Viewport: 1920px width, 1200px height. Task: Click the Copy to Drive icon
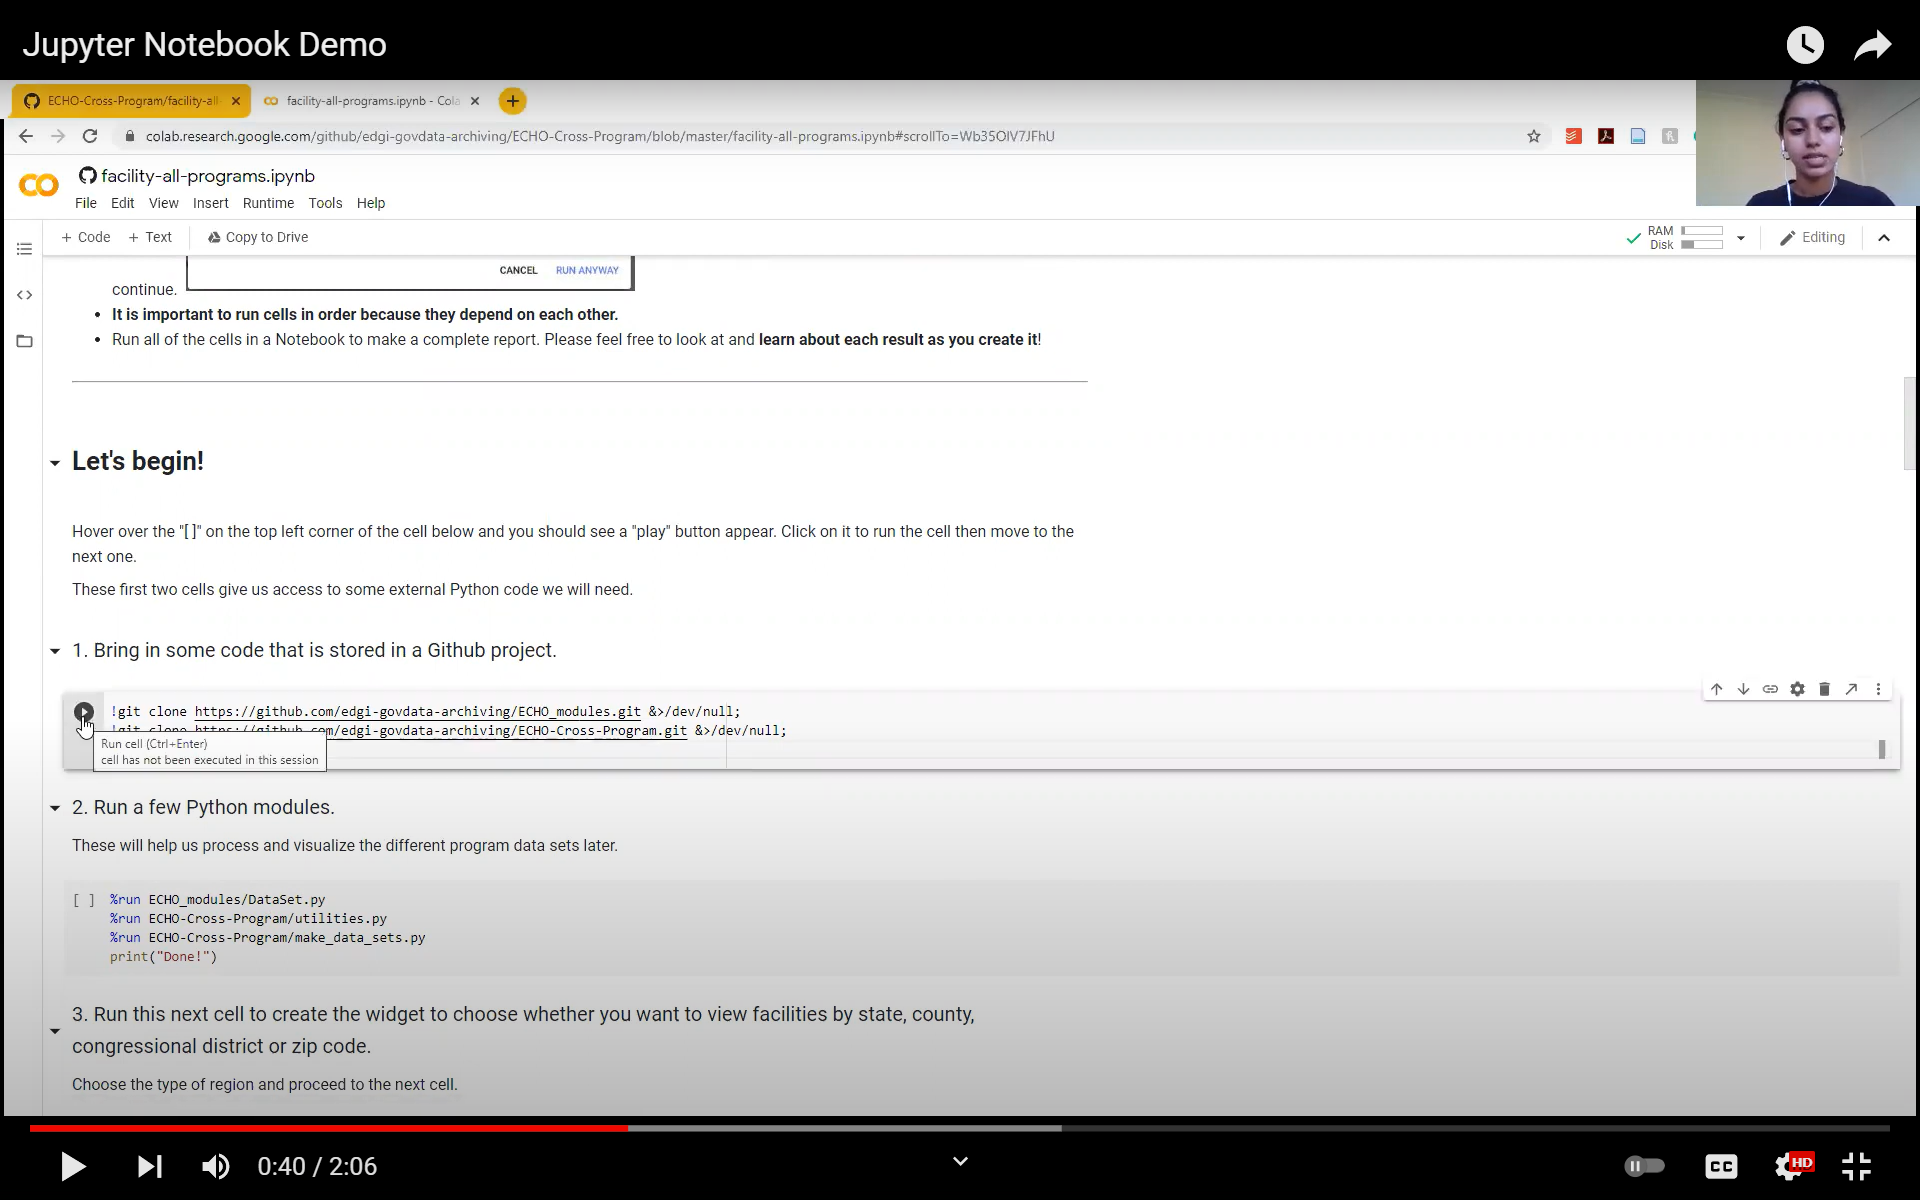pyautogui.click(x=213, y=236)
